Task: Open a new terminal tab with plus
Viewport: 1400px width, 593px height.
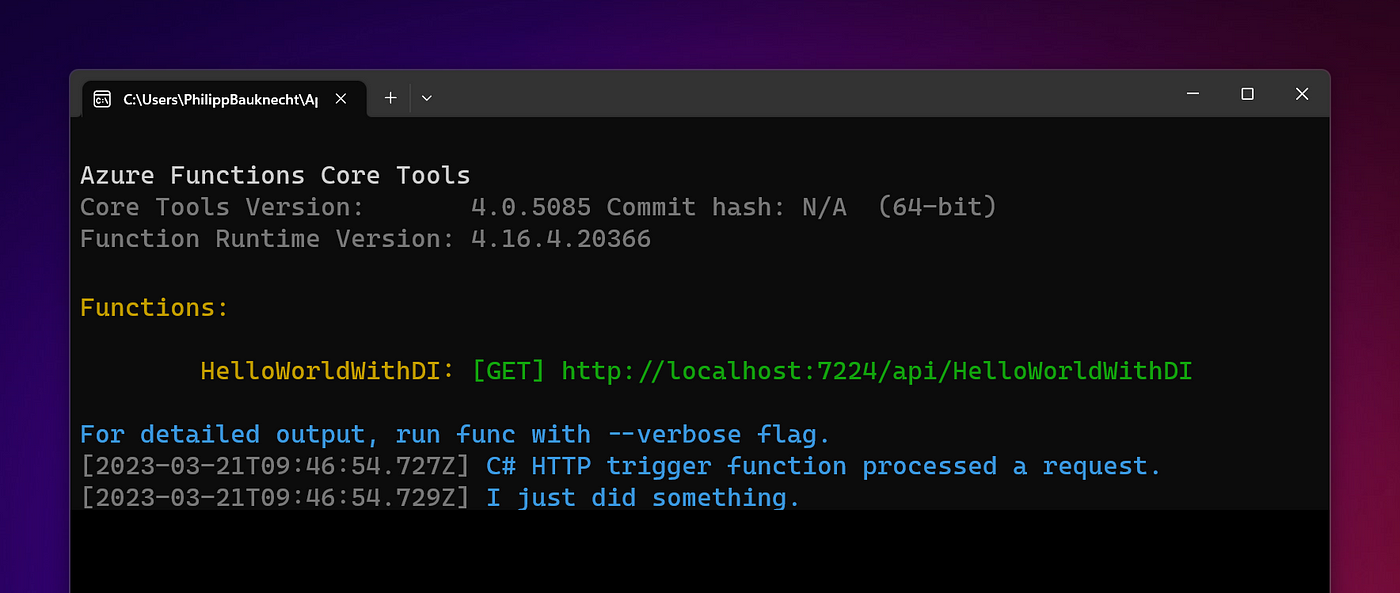Action: point(391,98)
